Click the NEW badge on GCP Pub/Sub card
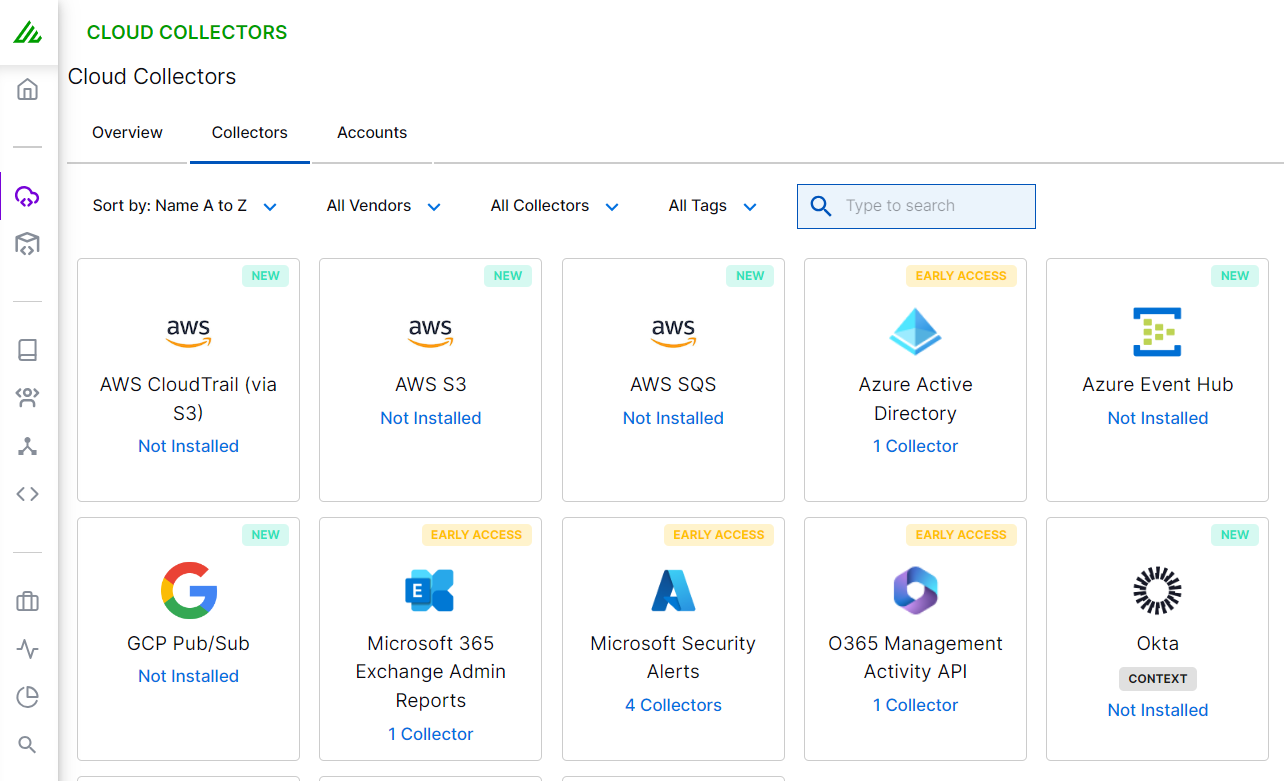Image resolution: width=1284 pixels, height=781 pixels. pyautogui.click(x=265, y=535)
